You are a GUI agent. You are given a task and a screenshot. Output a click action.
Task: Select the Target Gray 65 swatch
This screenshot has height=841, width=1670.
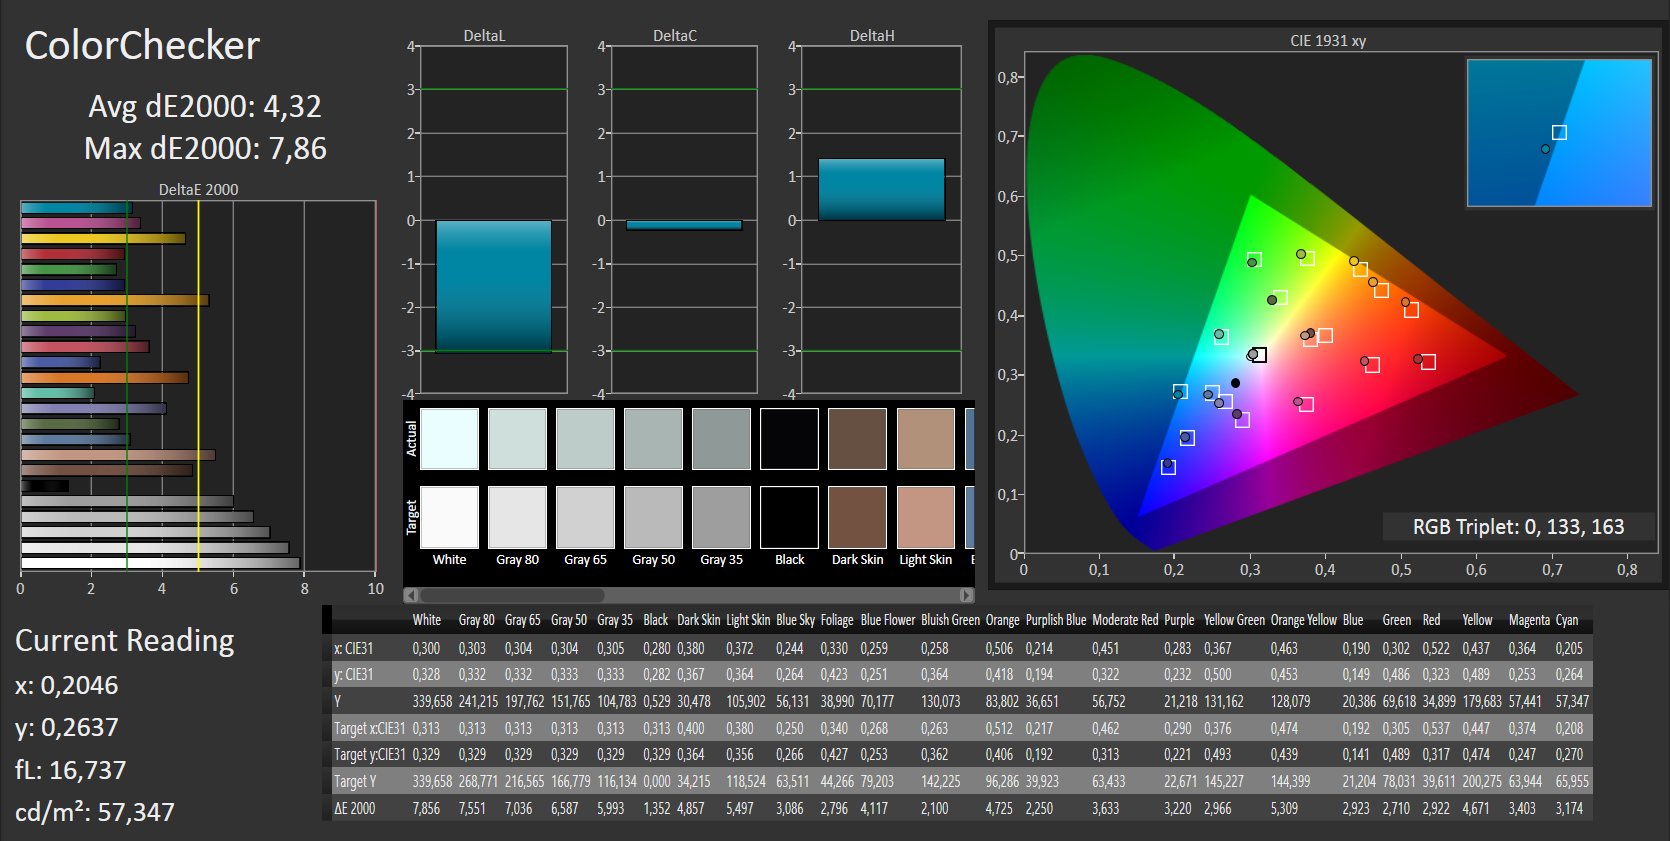[x=585, y=517]
